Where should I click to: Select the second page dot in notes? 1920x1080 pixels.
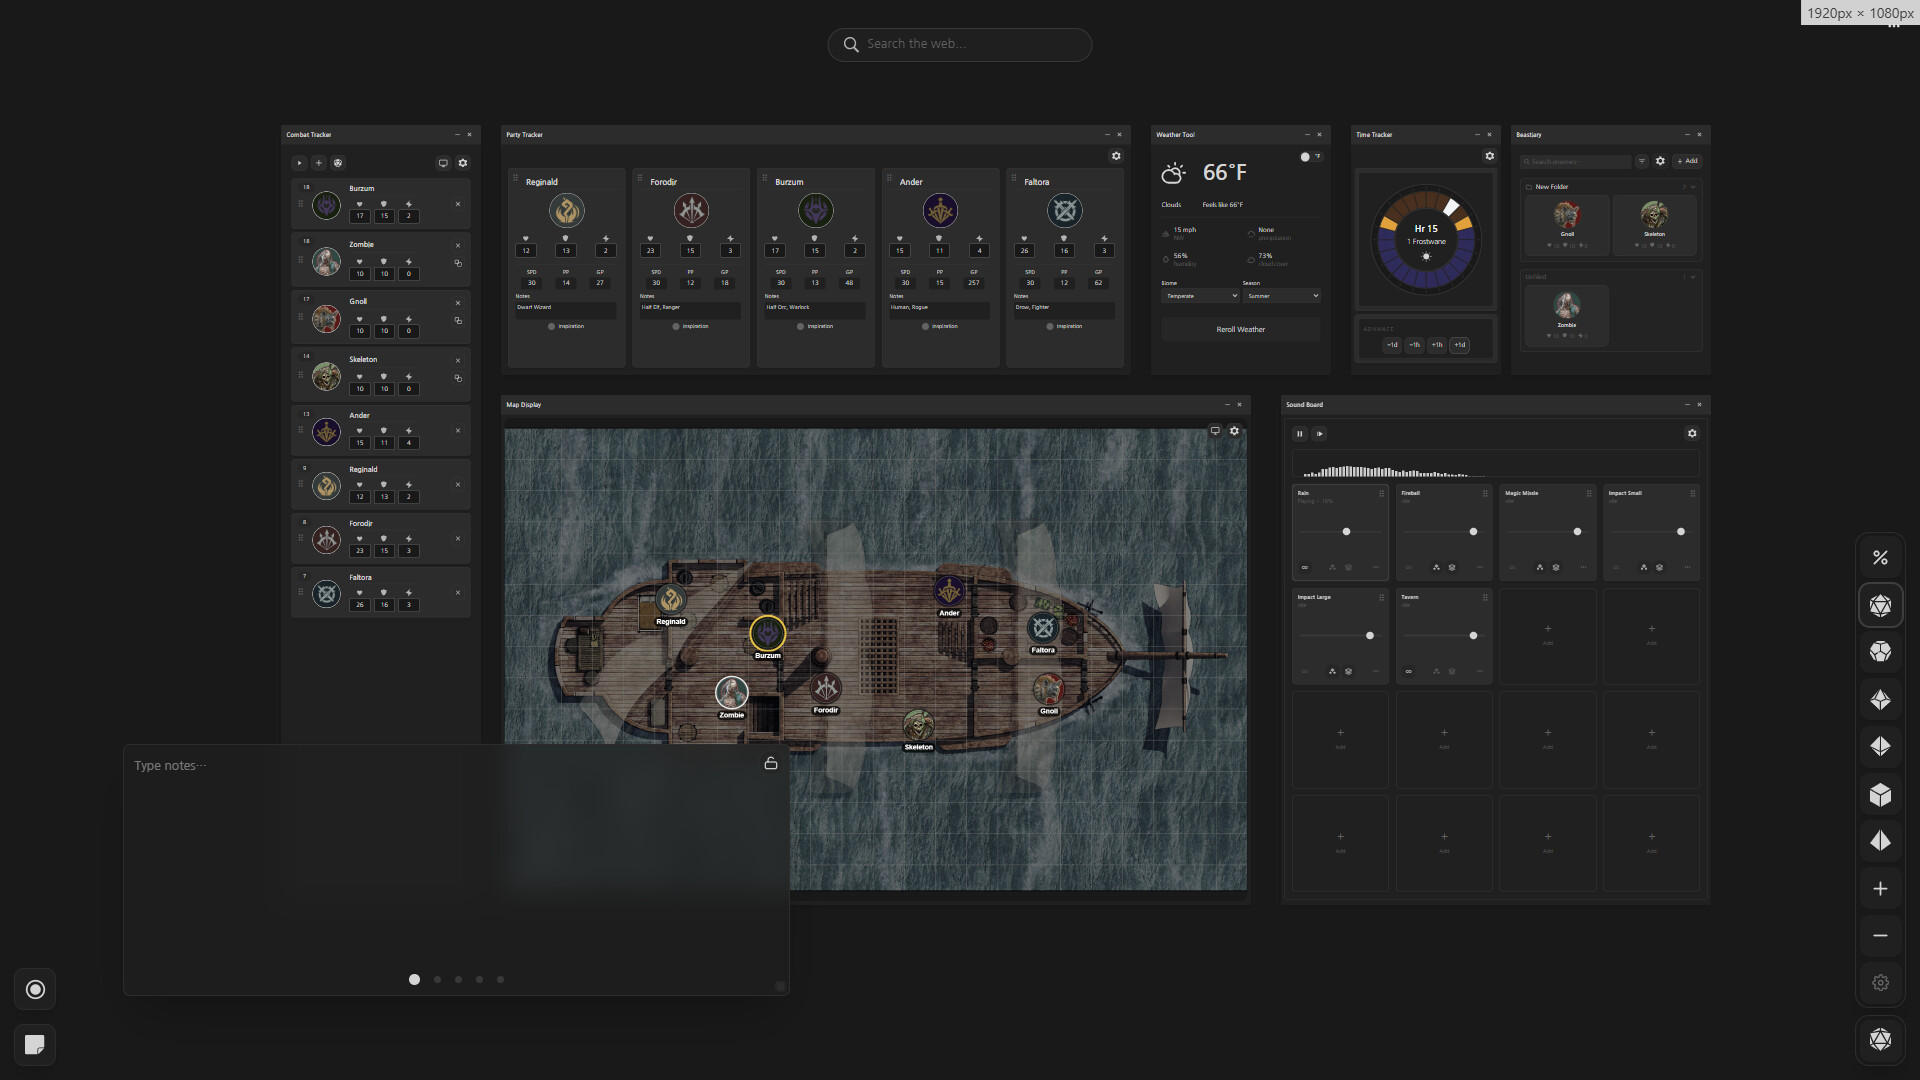click(436, 979)
